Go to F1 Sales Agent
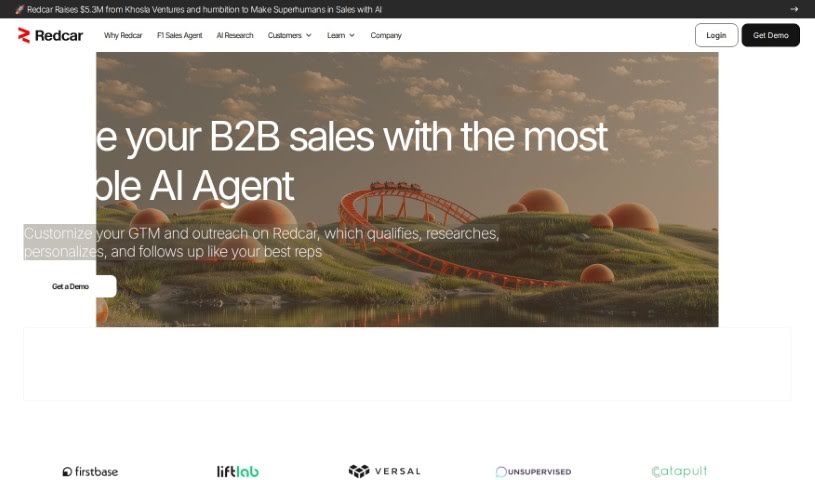Viewport: 815px width, 480px height. (x=179, y=35)
